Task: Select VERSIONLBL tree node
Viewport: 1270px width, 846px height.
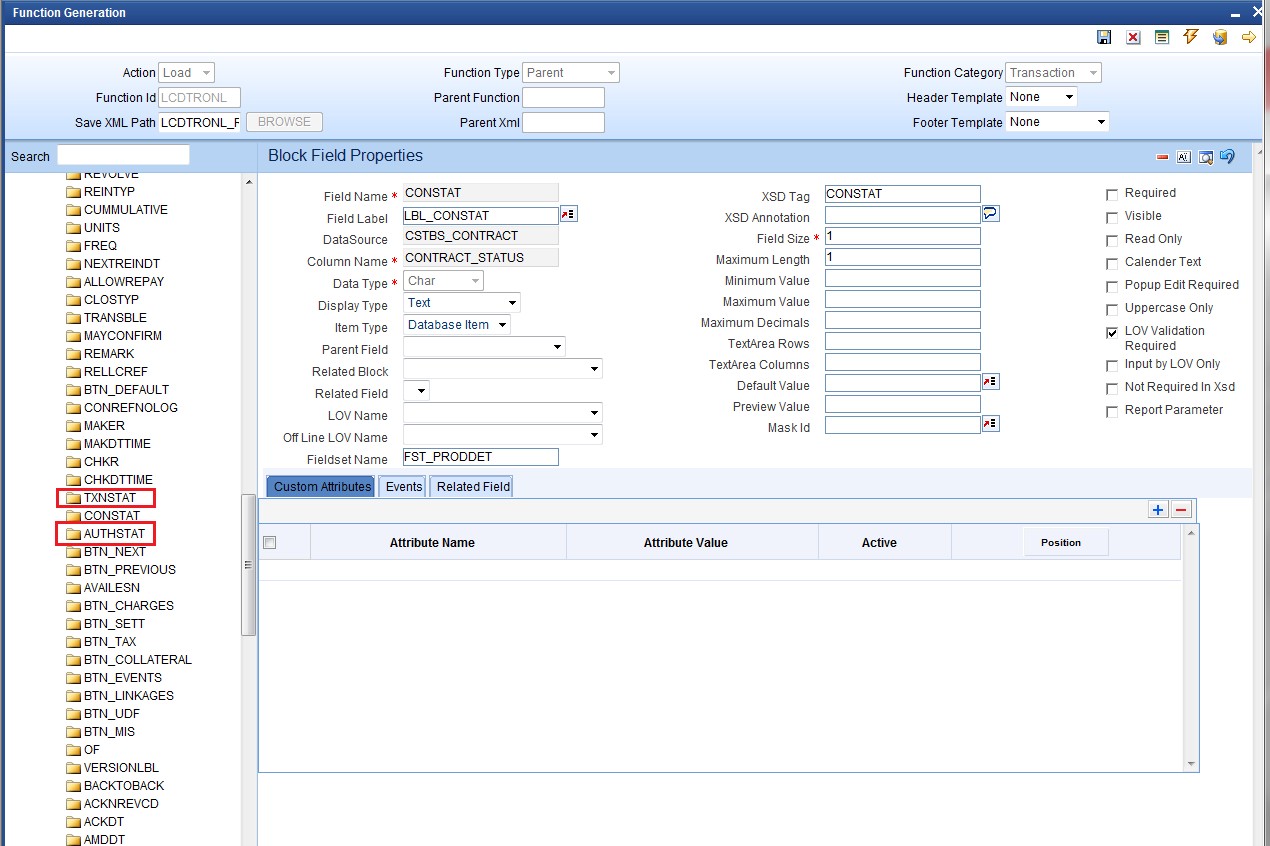Action: 121,768
